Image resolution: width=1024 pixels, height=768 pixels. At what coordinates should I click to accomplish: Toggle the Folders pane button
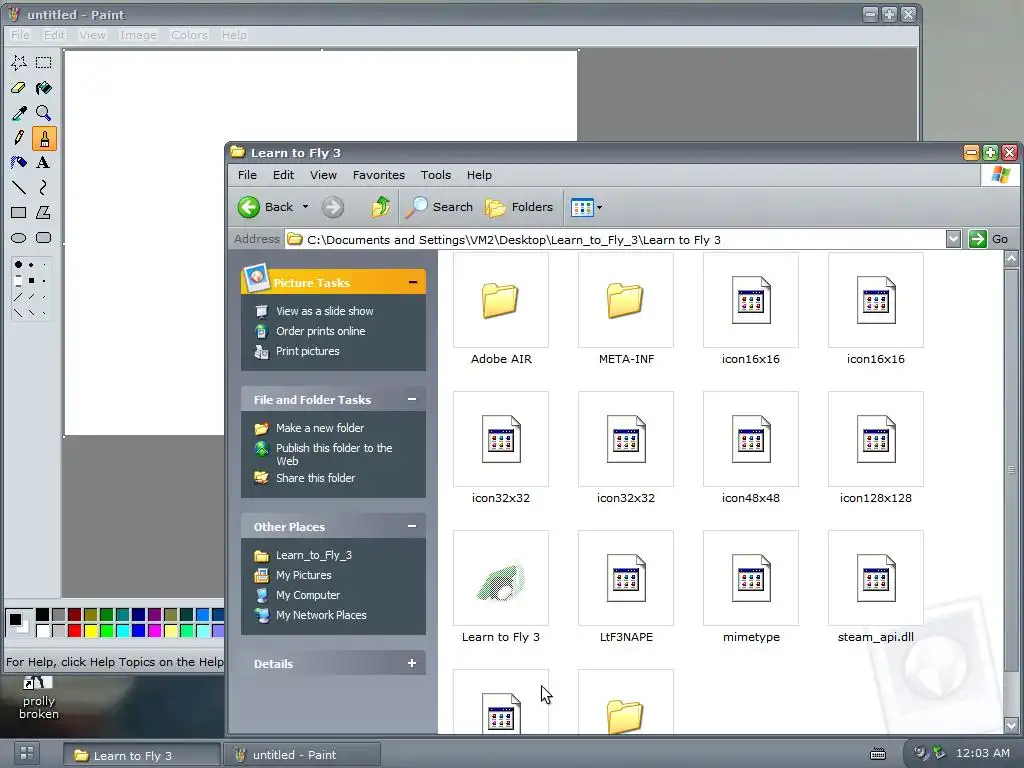coord(519,207)
